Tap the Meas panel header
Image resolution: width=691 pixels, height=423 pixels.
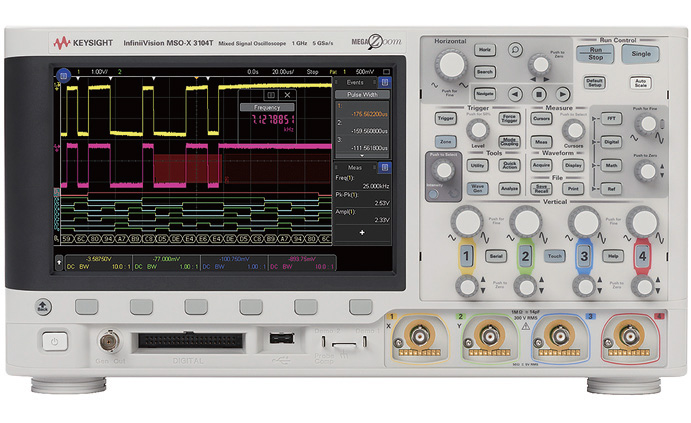[355, 167]
